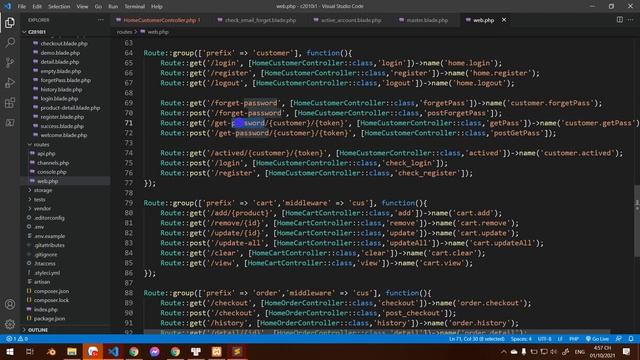Click Spaces: 4 indentation in status bar
The image size is (640, 360).
click(521, 339)
